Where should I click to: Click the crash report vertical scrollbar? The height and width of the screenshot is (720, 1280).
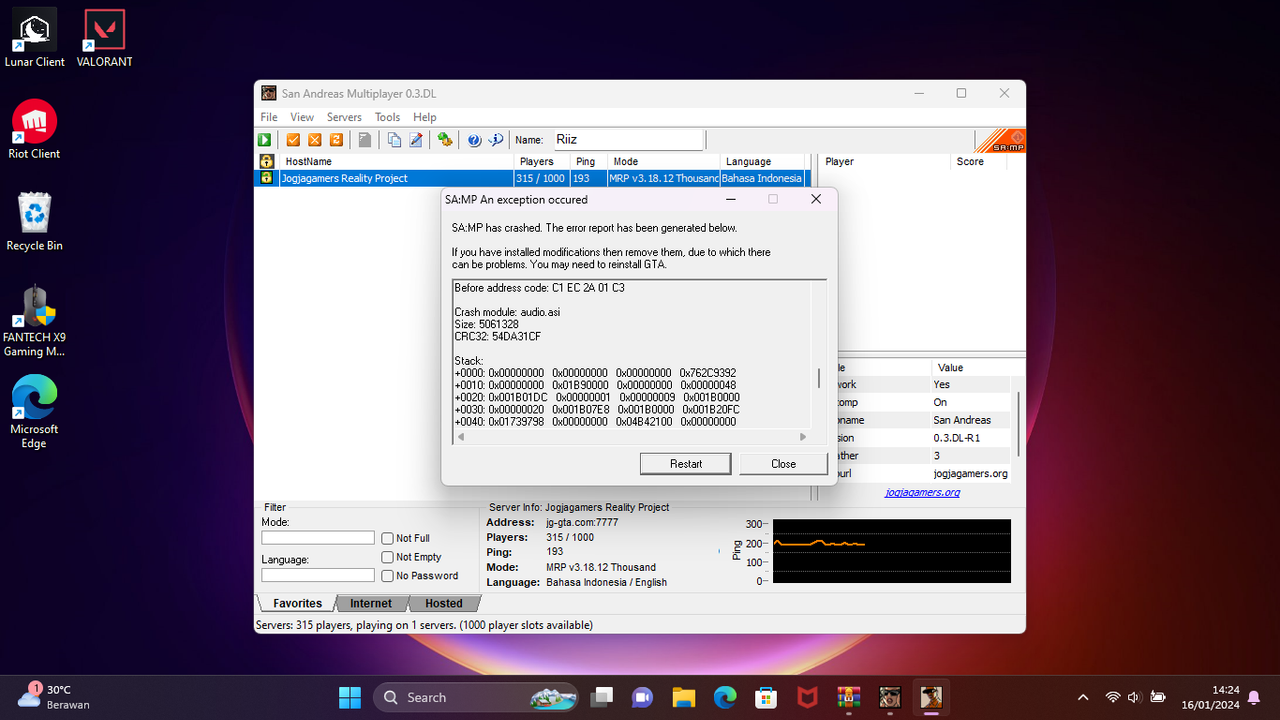820,377
